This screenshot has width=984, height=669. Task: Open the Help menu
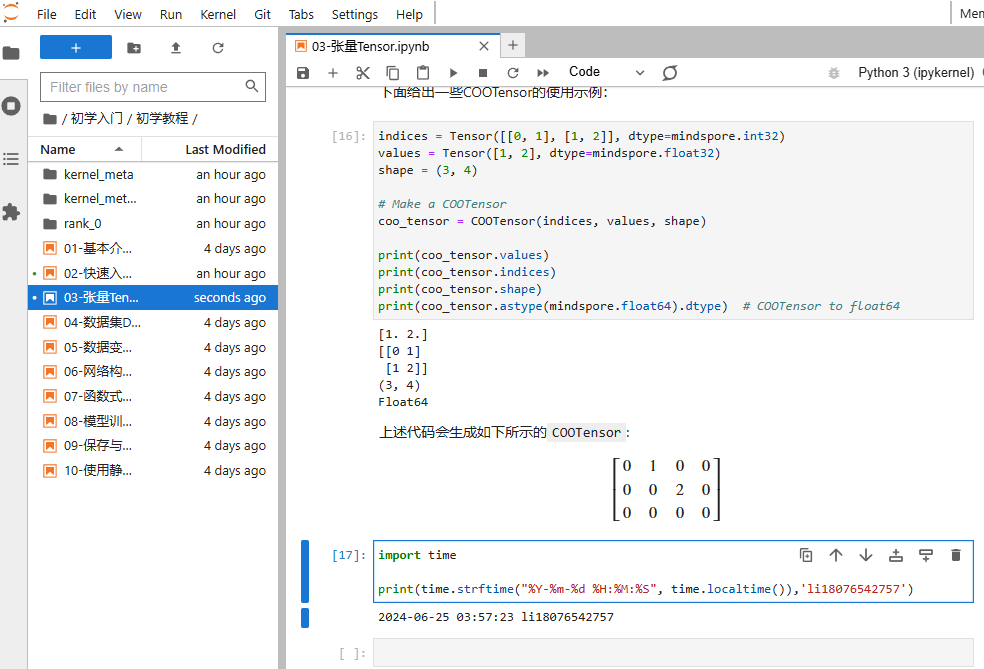[409, 14]
